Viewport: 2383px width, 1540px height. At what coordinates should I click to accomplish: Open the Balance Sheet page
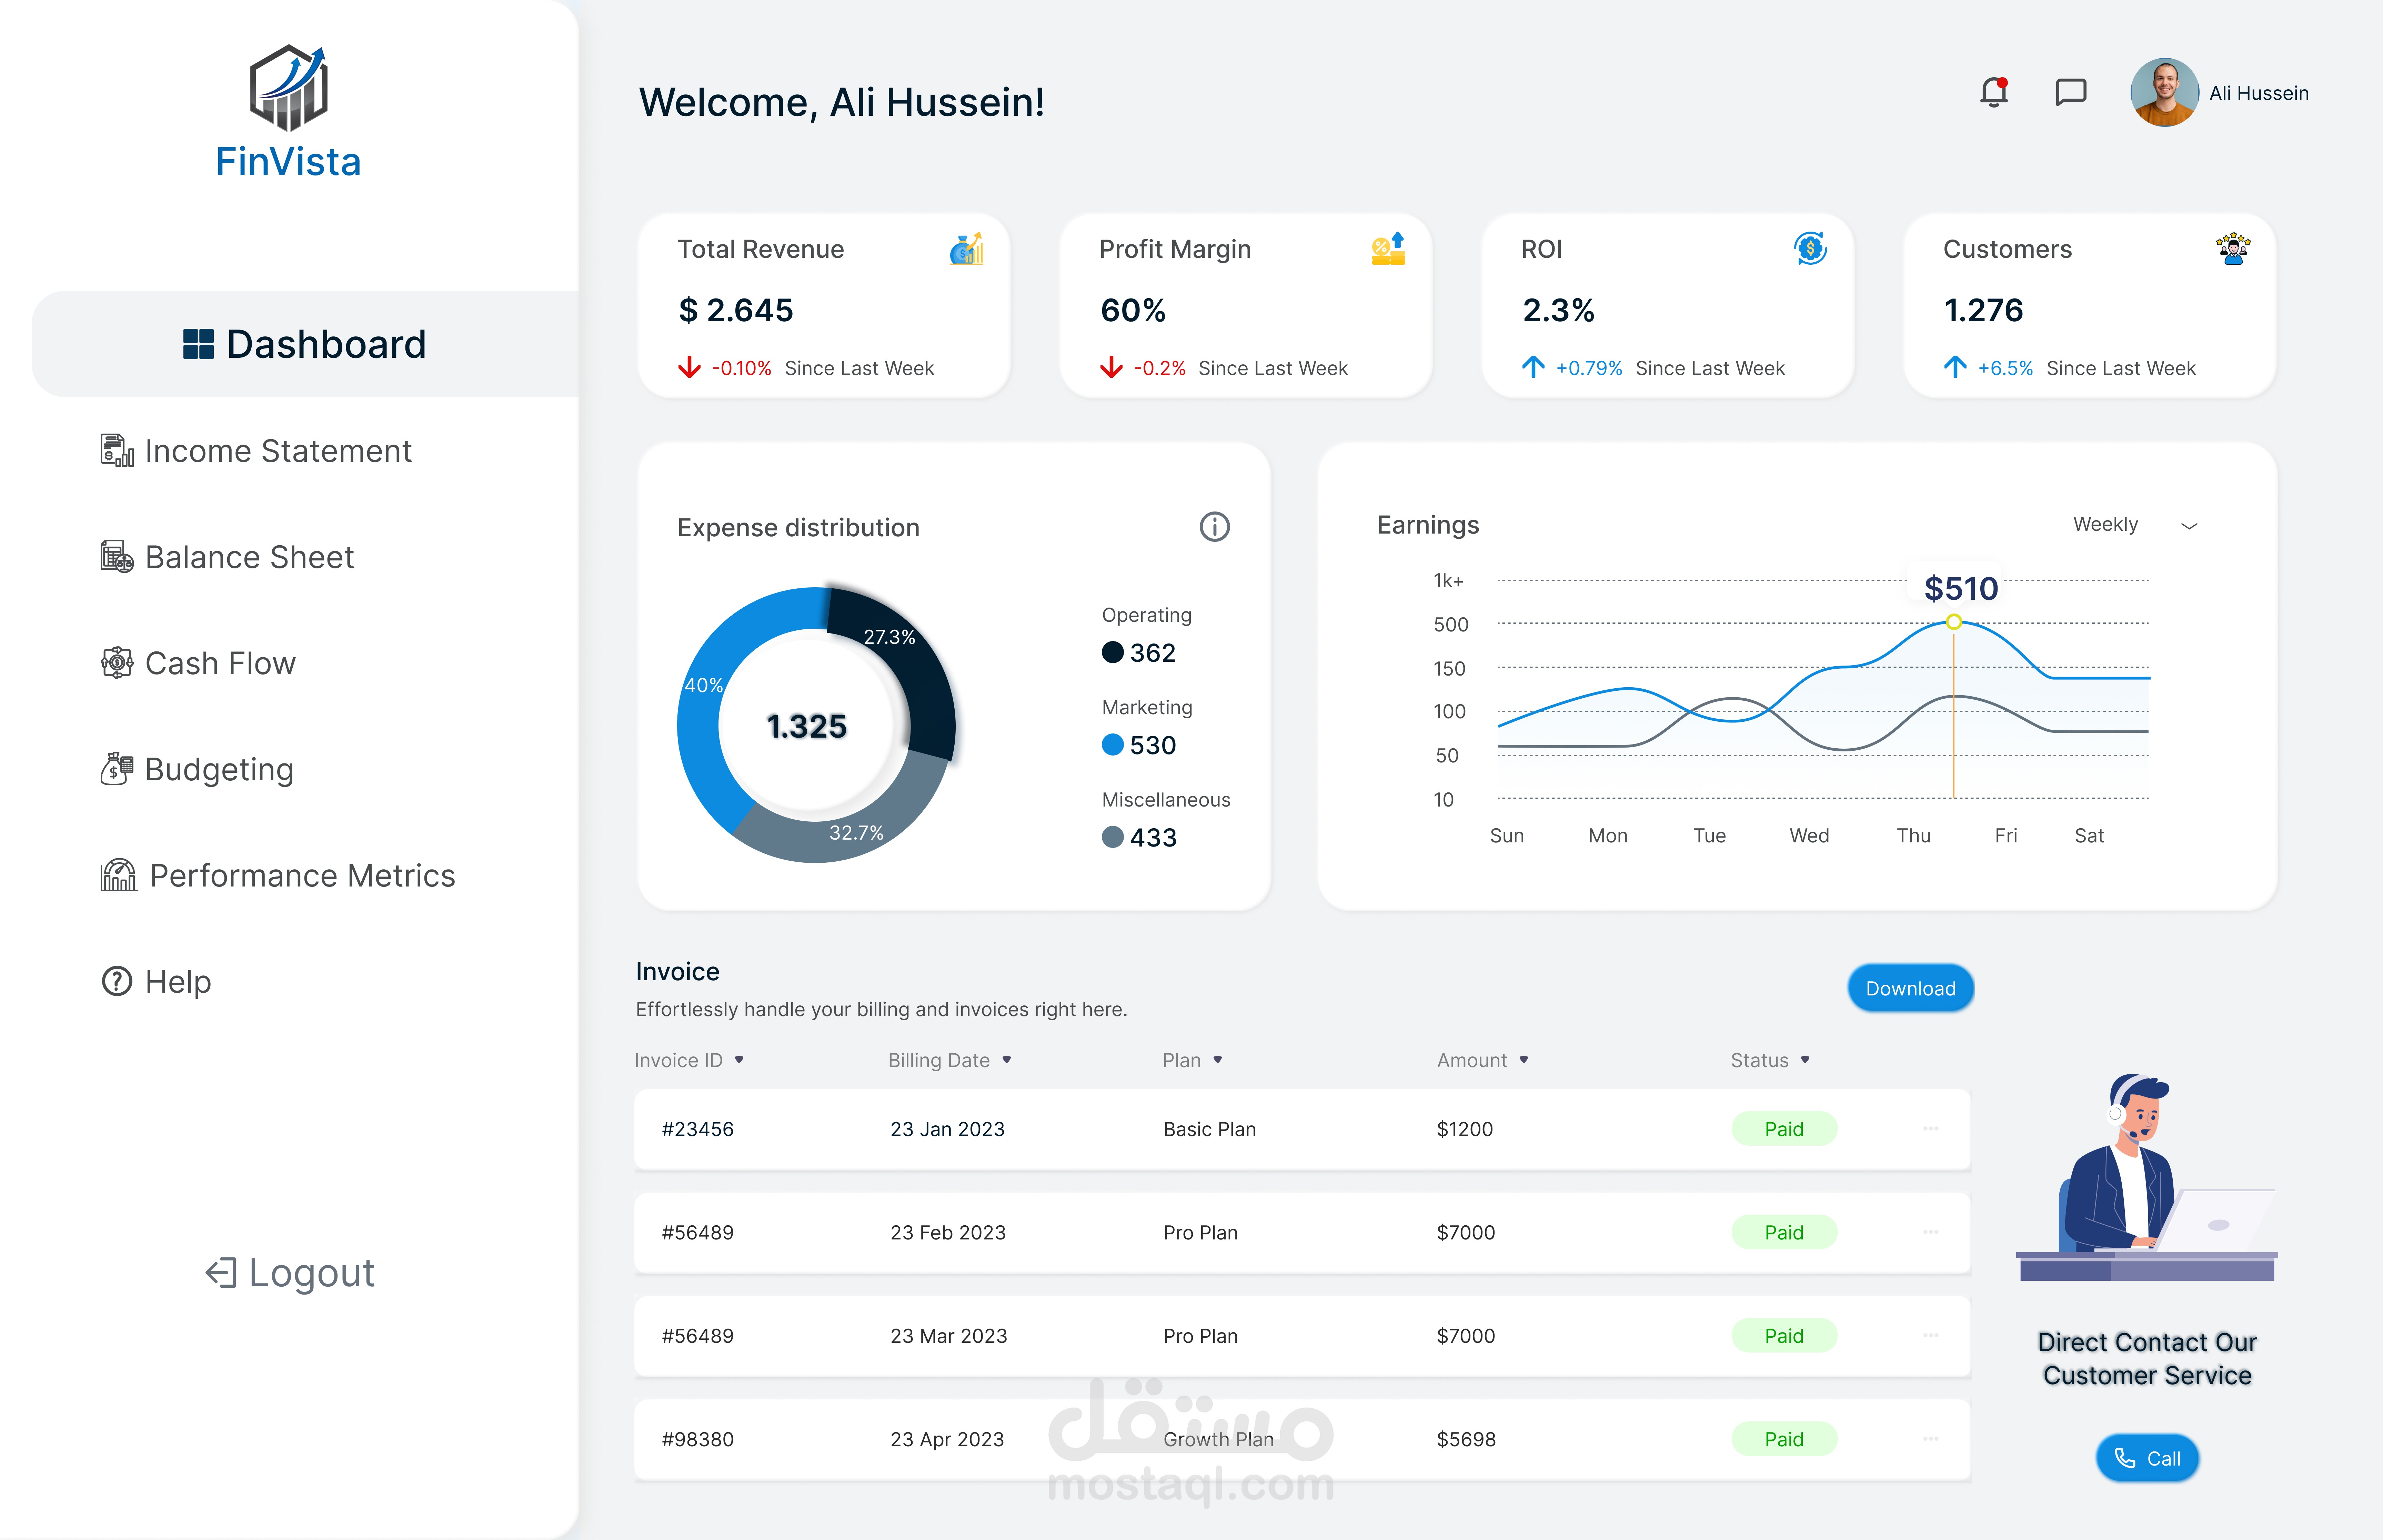click(x=228, y=557)
